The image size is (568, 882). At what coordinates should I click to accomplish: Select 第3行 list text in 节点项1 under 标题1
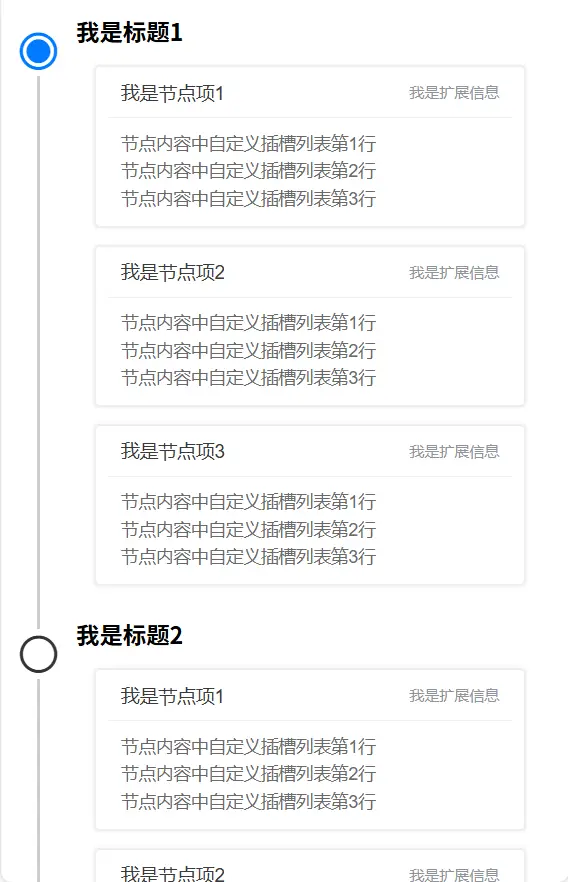(x=248, y=199)
